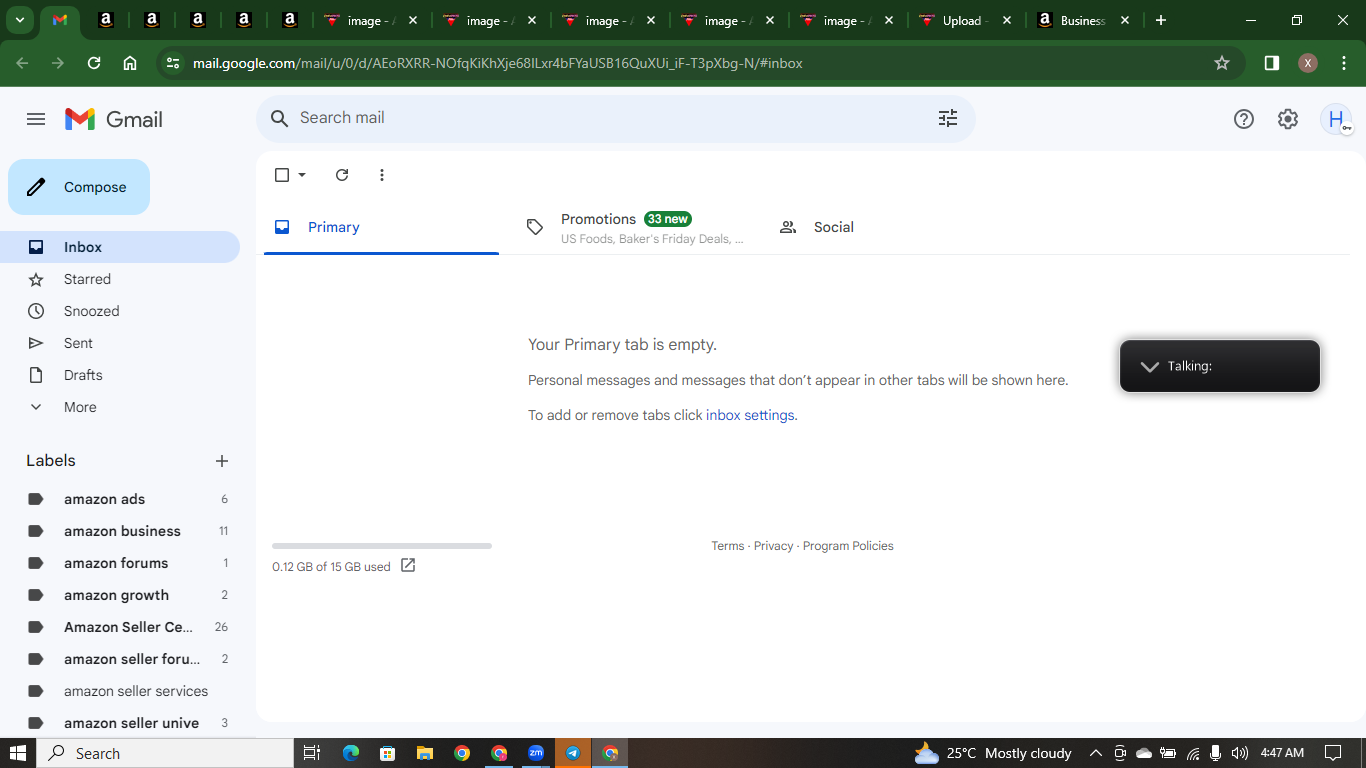Show search options filter icon
Image resolution: width=1366 pixels, height=768 pixels.
(948, 118)
